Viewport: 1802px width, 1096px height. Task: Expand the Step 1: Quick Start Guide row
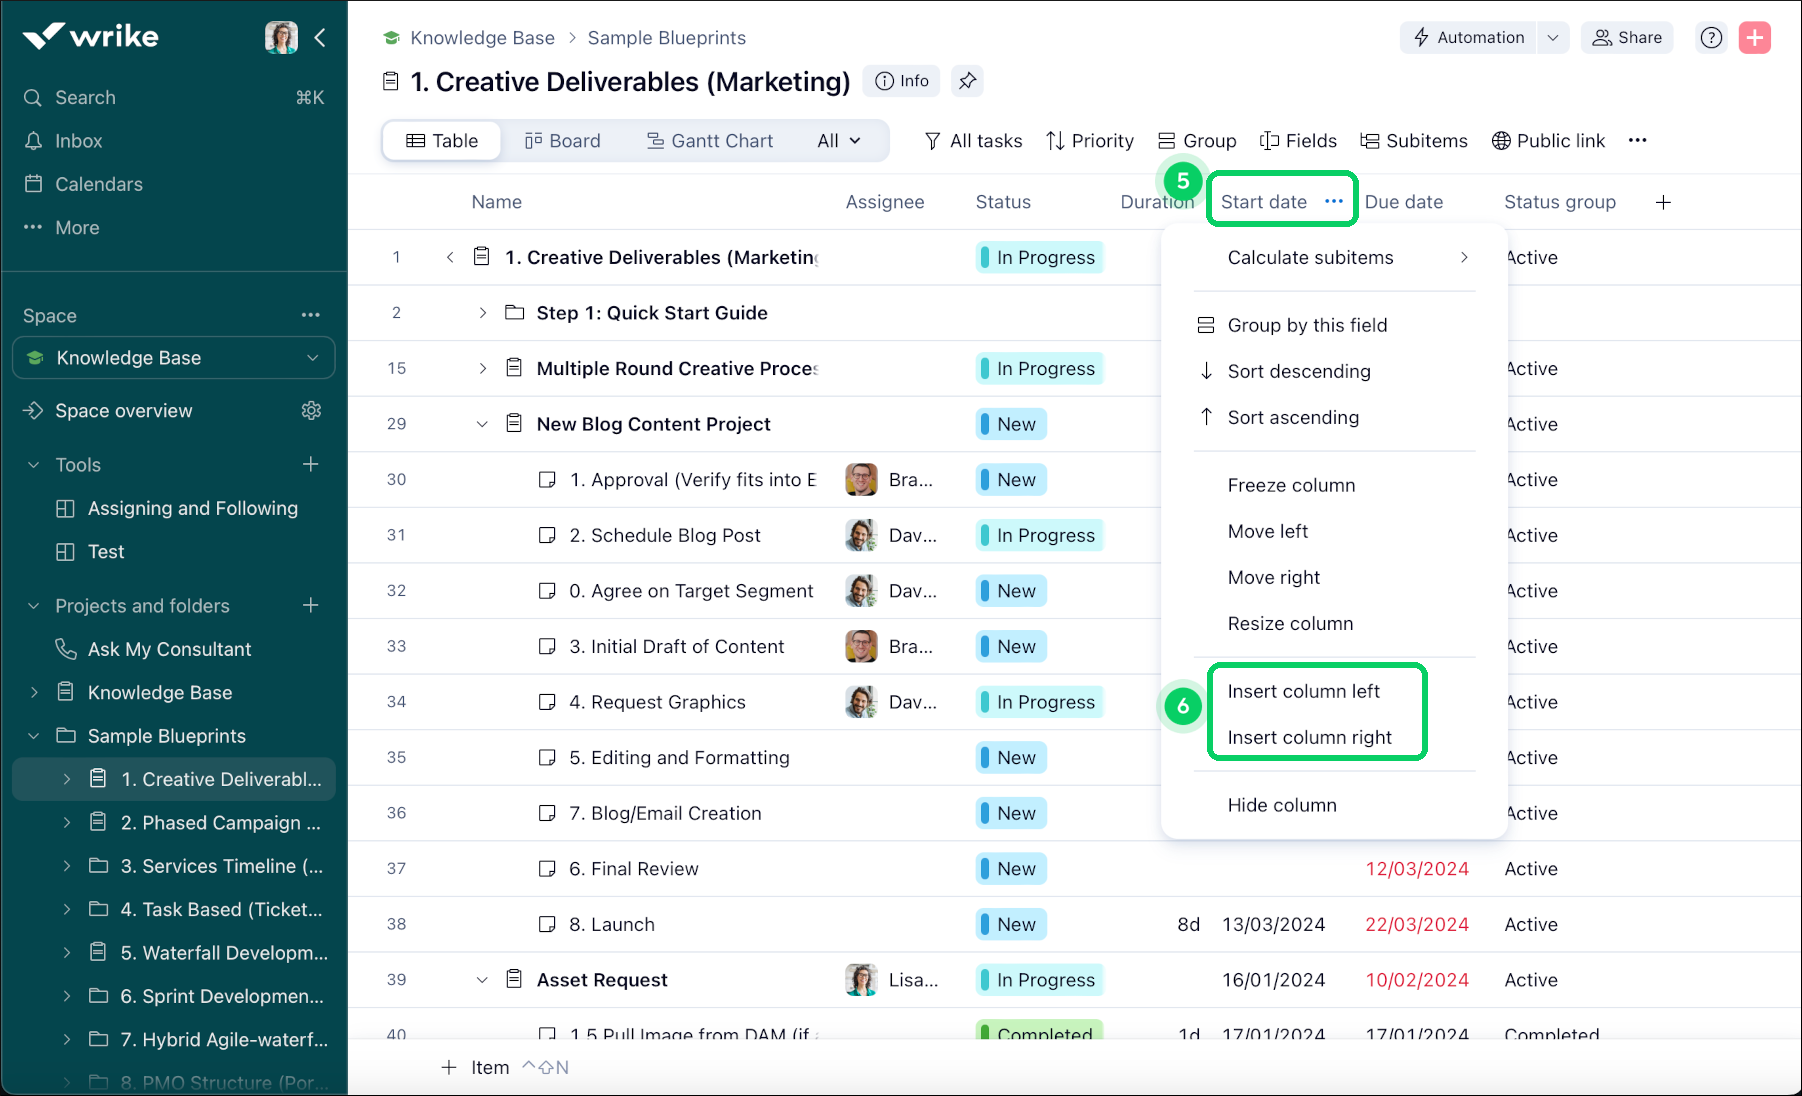(482, 313)
